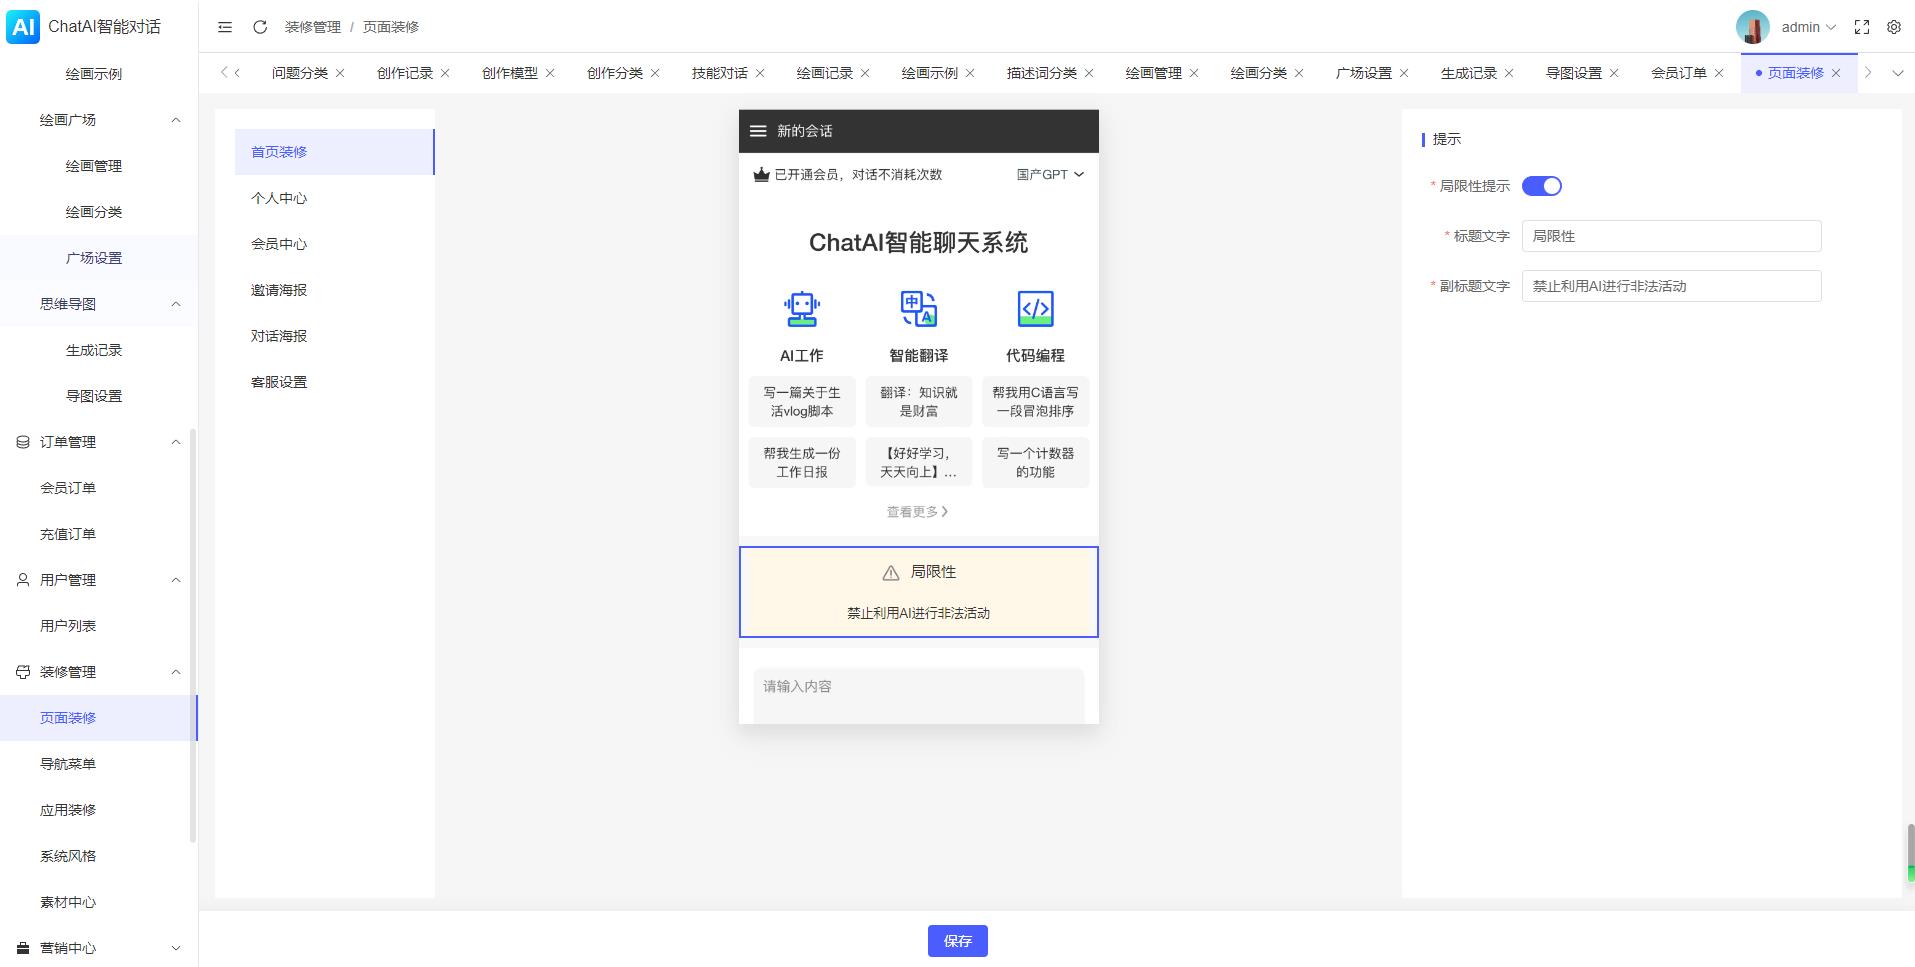Click the 保存 save button

(957, 941)
